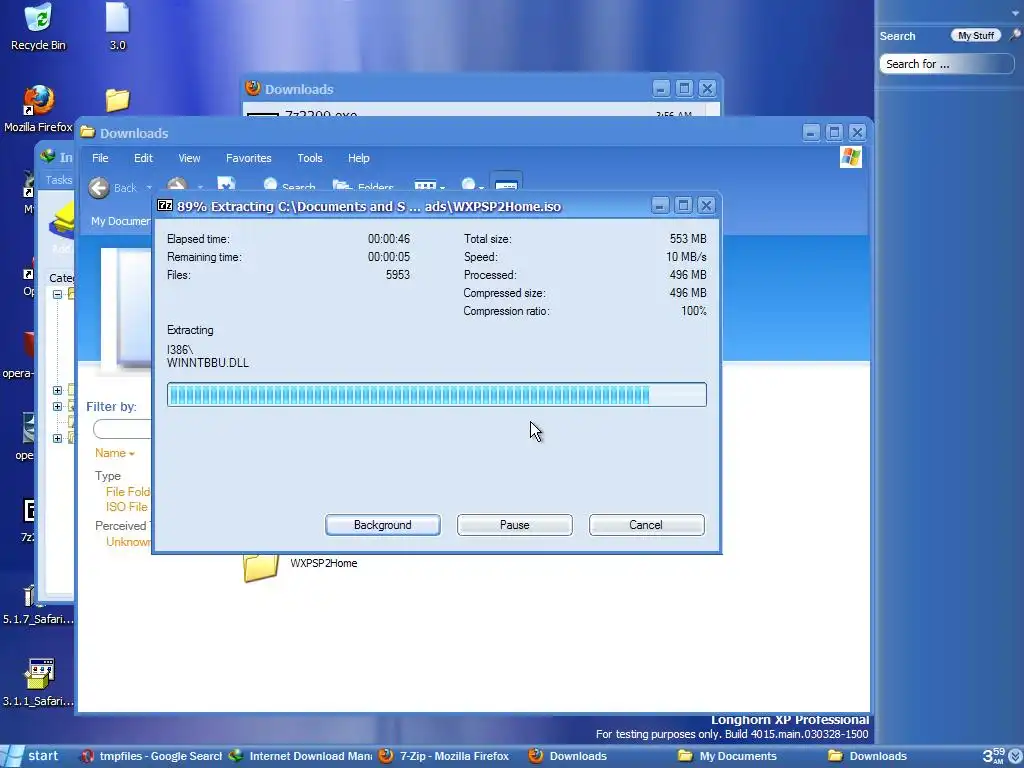Open the WXPSP2Home folder icon
Image resolution: width=1024 pixels, height=768 pixels.
(261, 567)
